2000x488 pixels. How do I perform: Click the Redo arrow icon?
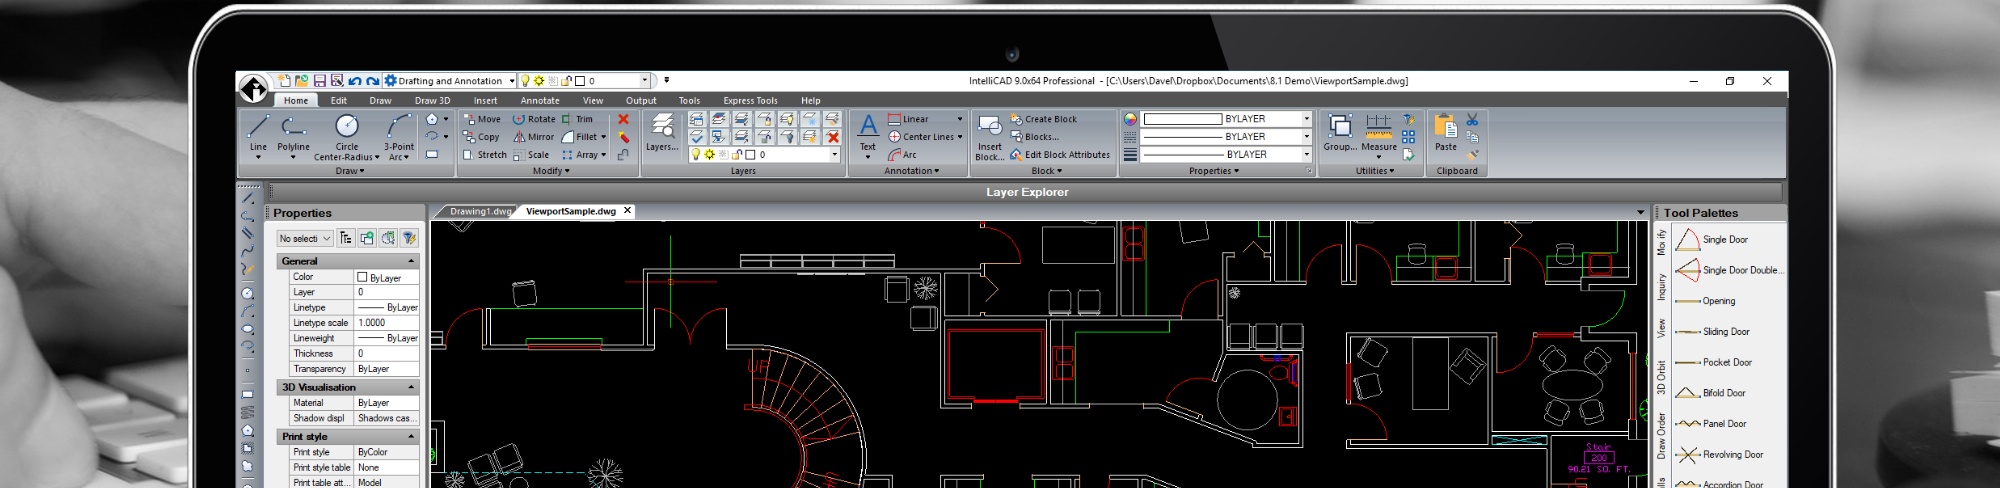point(373,81)
